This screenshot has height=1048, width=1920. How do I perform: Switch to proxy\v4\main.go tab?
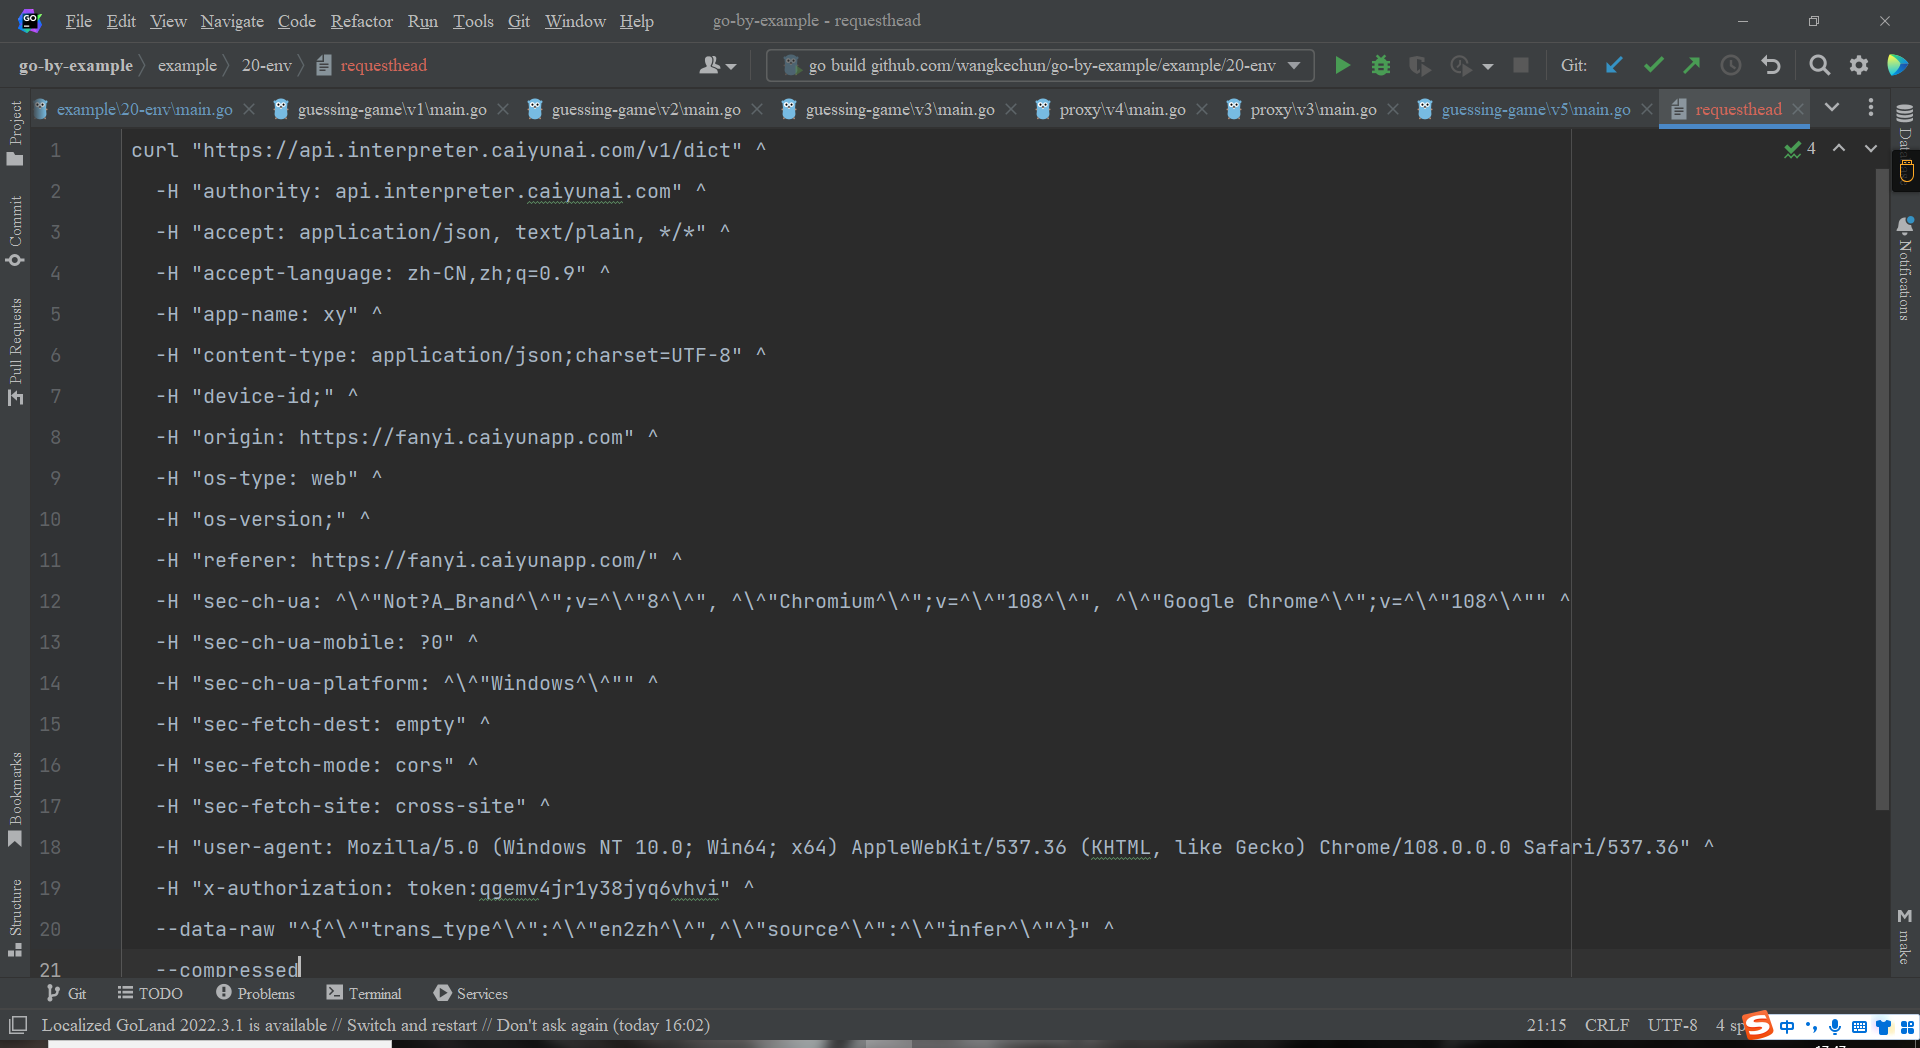tap(1121, 109)
